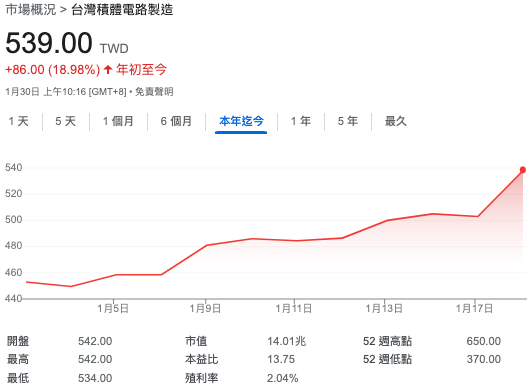The image size is (530, 390).
Task: Click the 本益比 label
Action: coord(201,359)
